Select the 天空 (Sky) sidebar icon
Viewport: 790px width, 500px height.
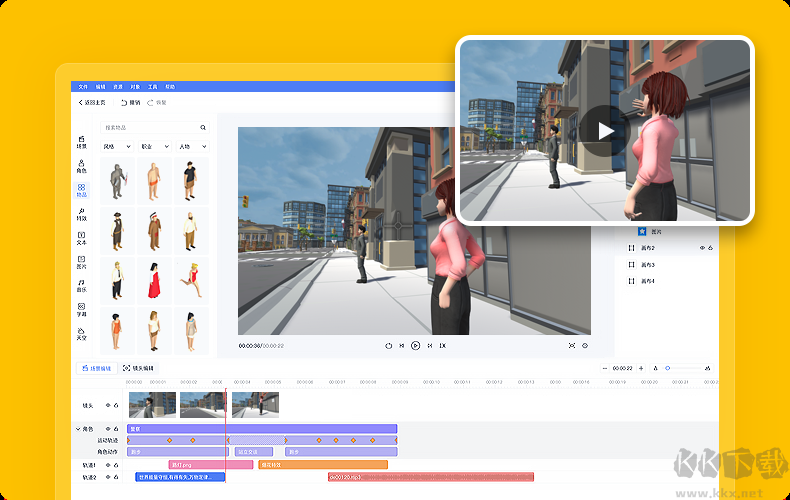pos(82,333)
